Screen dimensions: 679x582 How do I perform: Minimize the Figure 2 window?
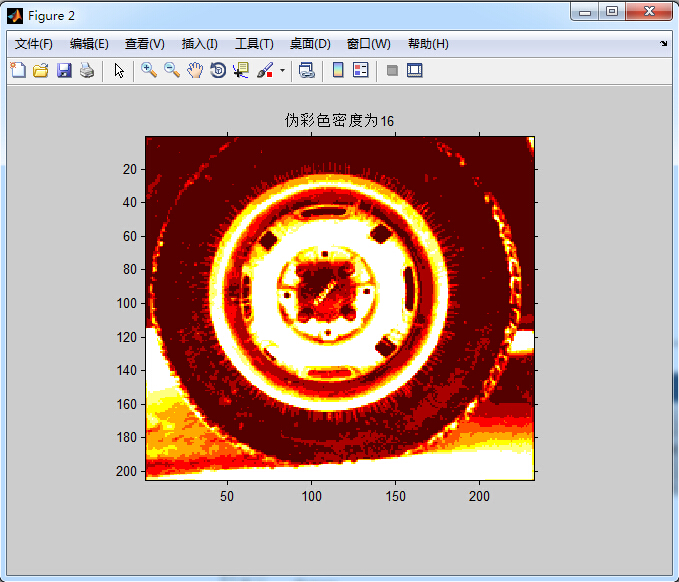tap(585, 12)
